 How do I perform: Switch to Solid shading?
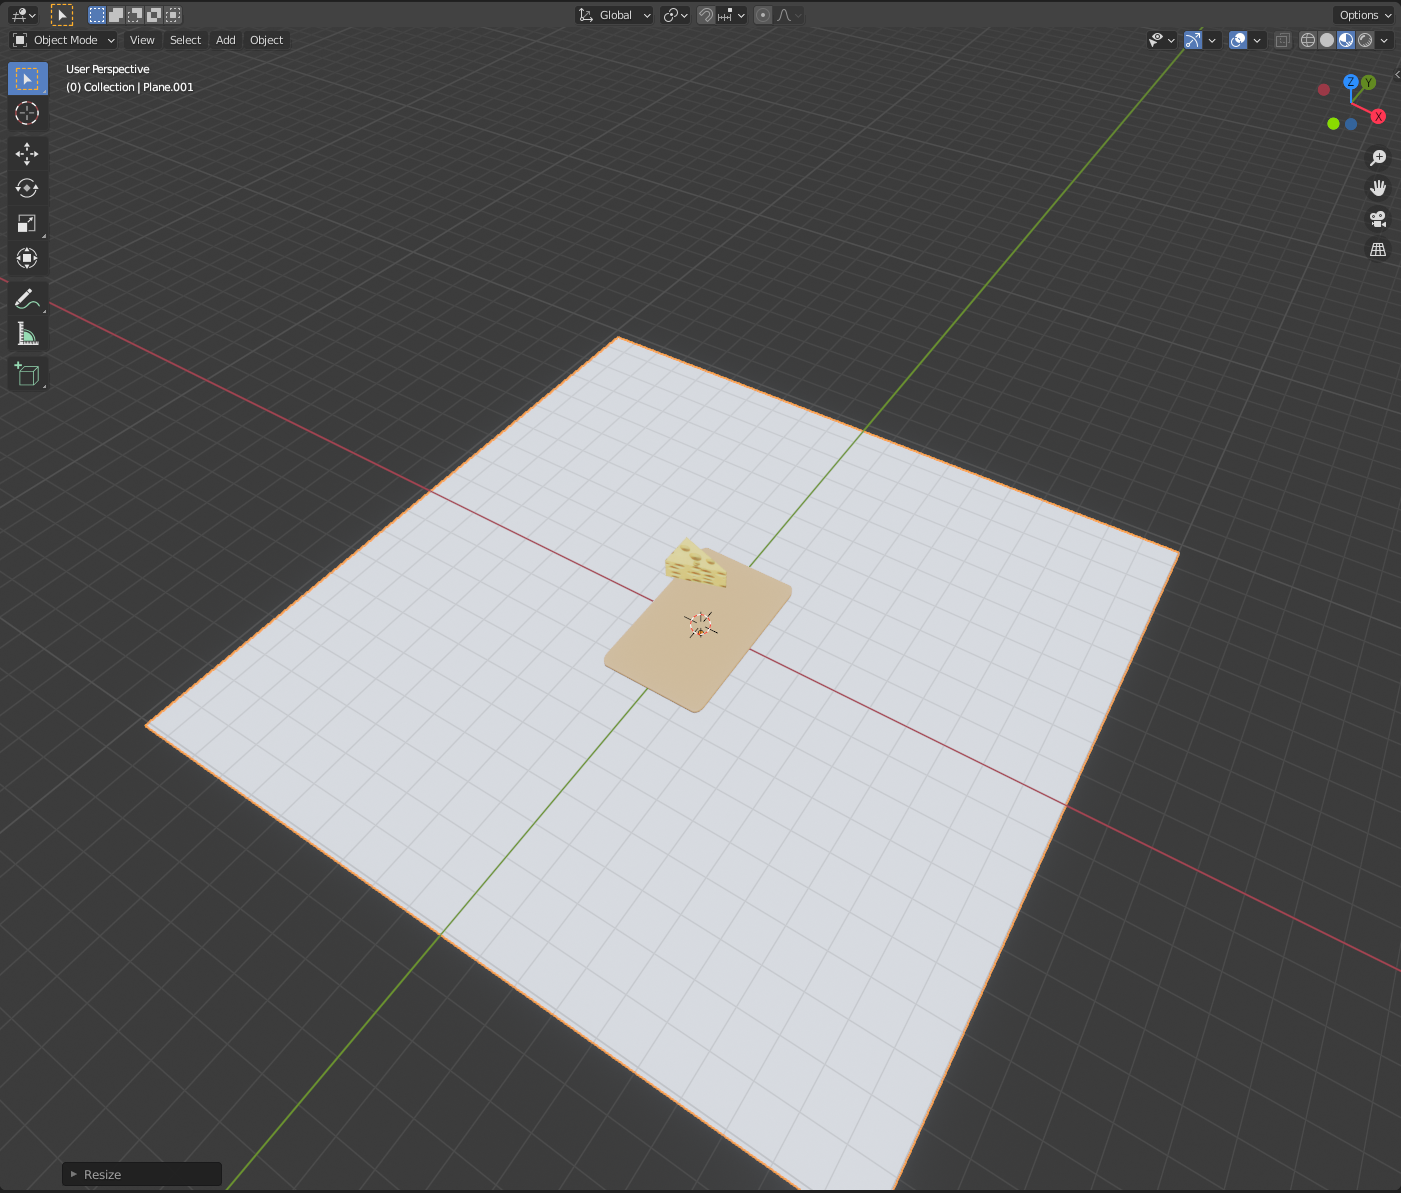(1327, 40)
